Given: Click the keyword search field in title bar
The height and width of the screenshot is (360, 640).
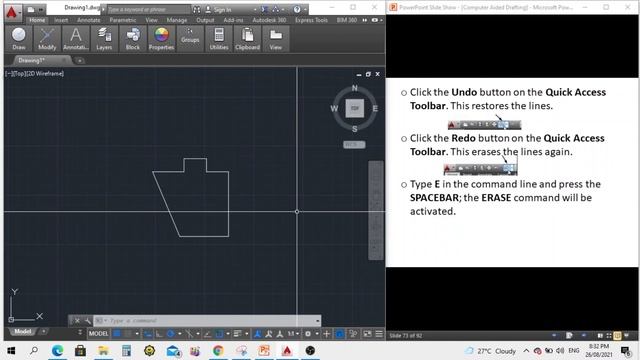Looking at the screenshot, I should tap(149, 9).
